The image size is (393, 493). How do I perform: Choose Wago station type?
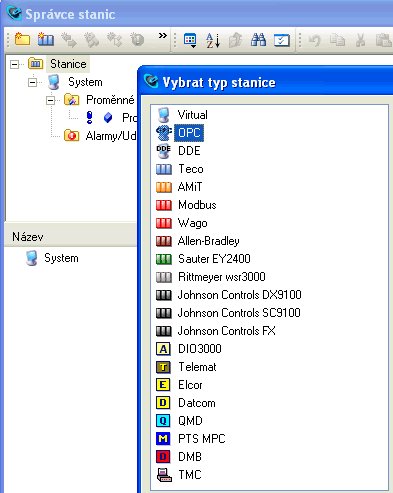tap(192, 223)
